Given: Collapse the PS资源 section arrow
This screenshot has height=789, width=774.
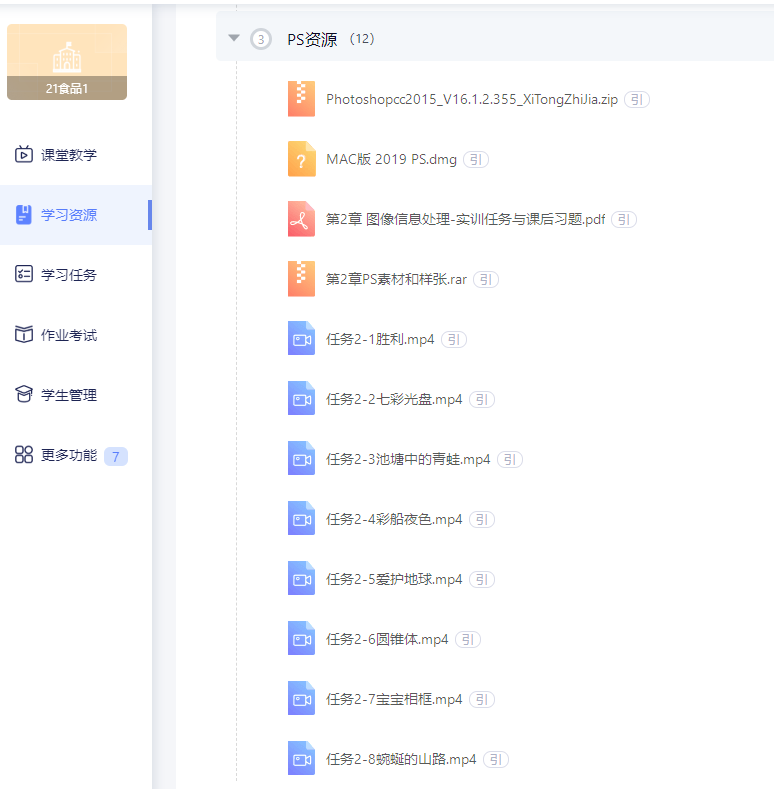Looking at the screenshot, I should pyautogui.click(x=234, y=38).
